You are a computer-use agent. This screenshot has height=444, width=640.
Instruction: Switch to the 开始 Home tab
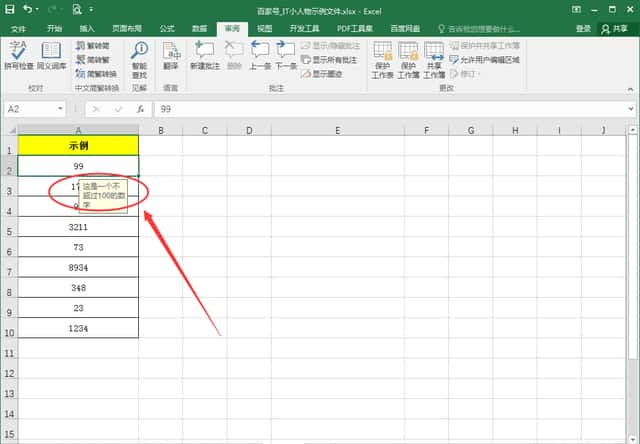pos(54,29)
